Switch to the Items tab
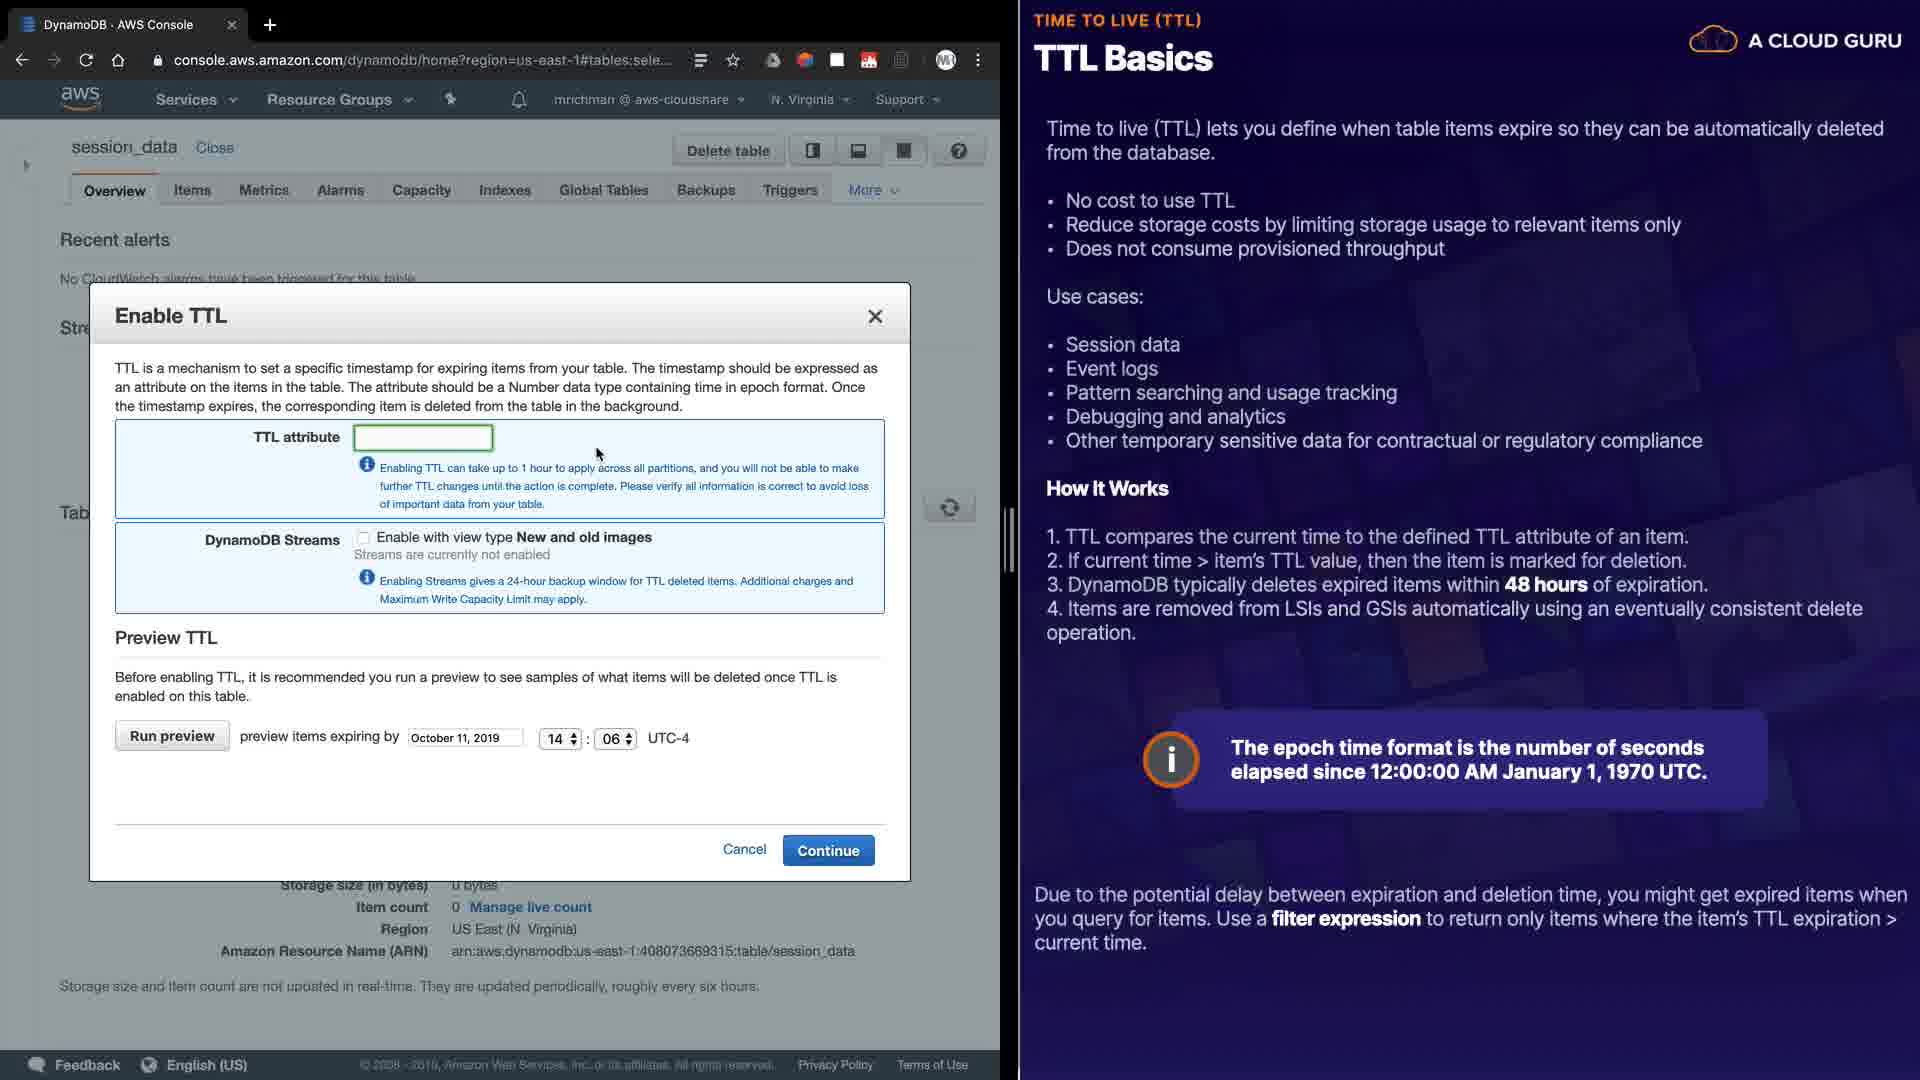The image size is (1920, 1080). click(x=192, y=190)
